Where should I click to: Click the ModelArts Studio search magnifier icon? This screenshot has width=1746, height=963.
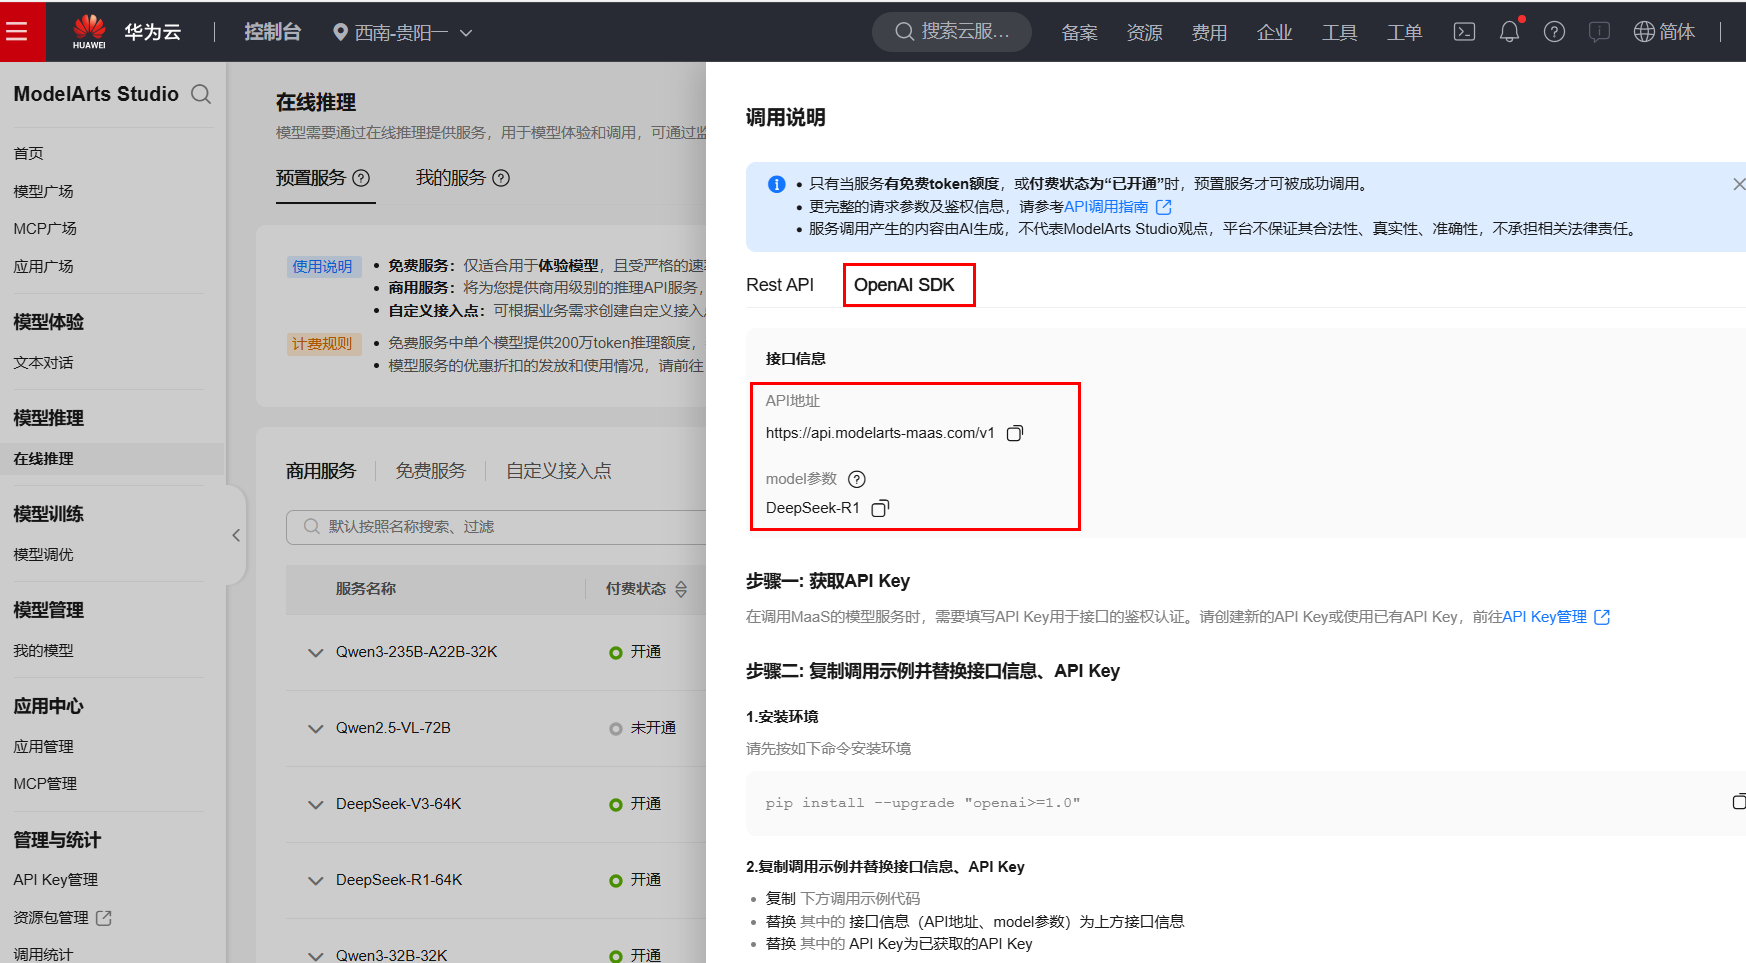[x=201, y=94]
